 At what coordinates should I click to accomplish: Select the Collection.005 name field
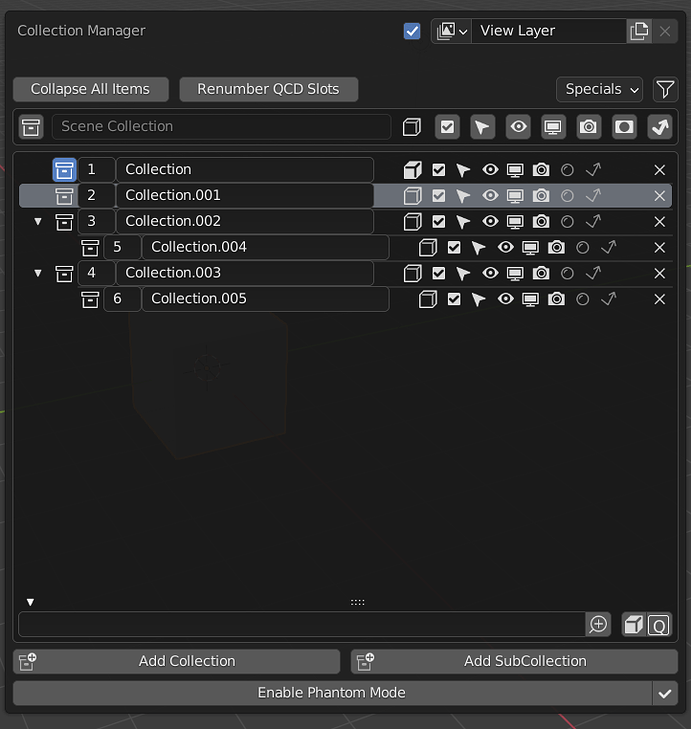pyautogui.click(x=266, y=299)
